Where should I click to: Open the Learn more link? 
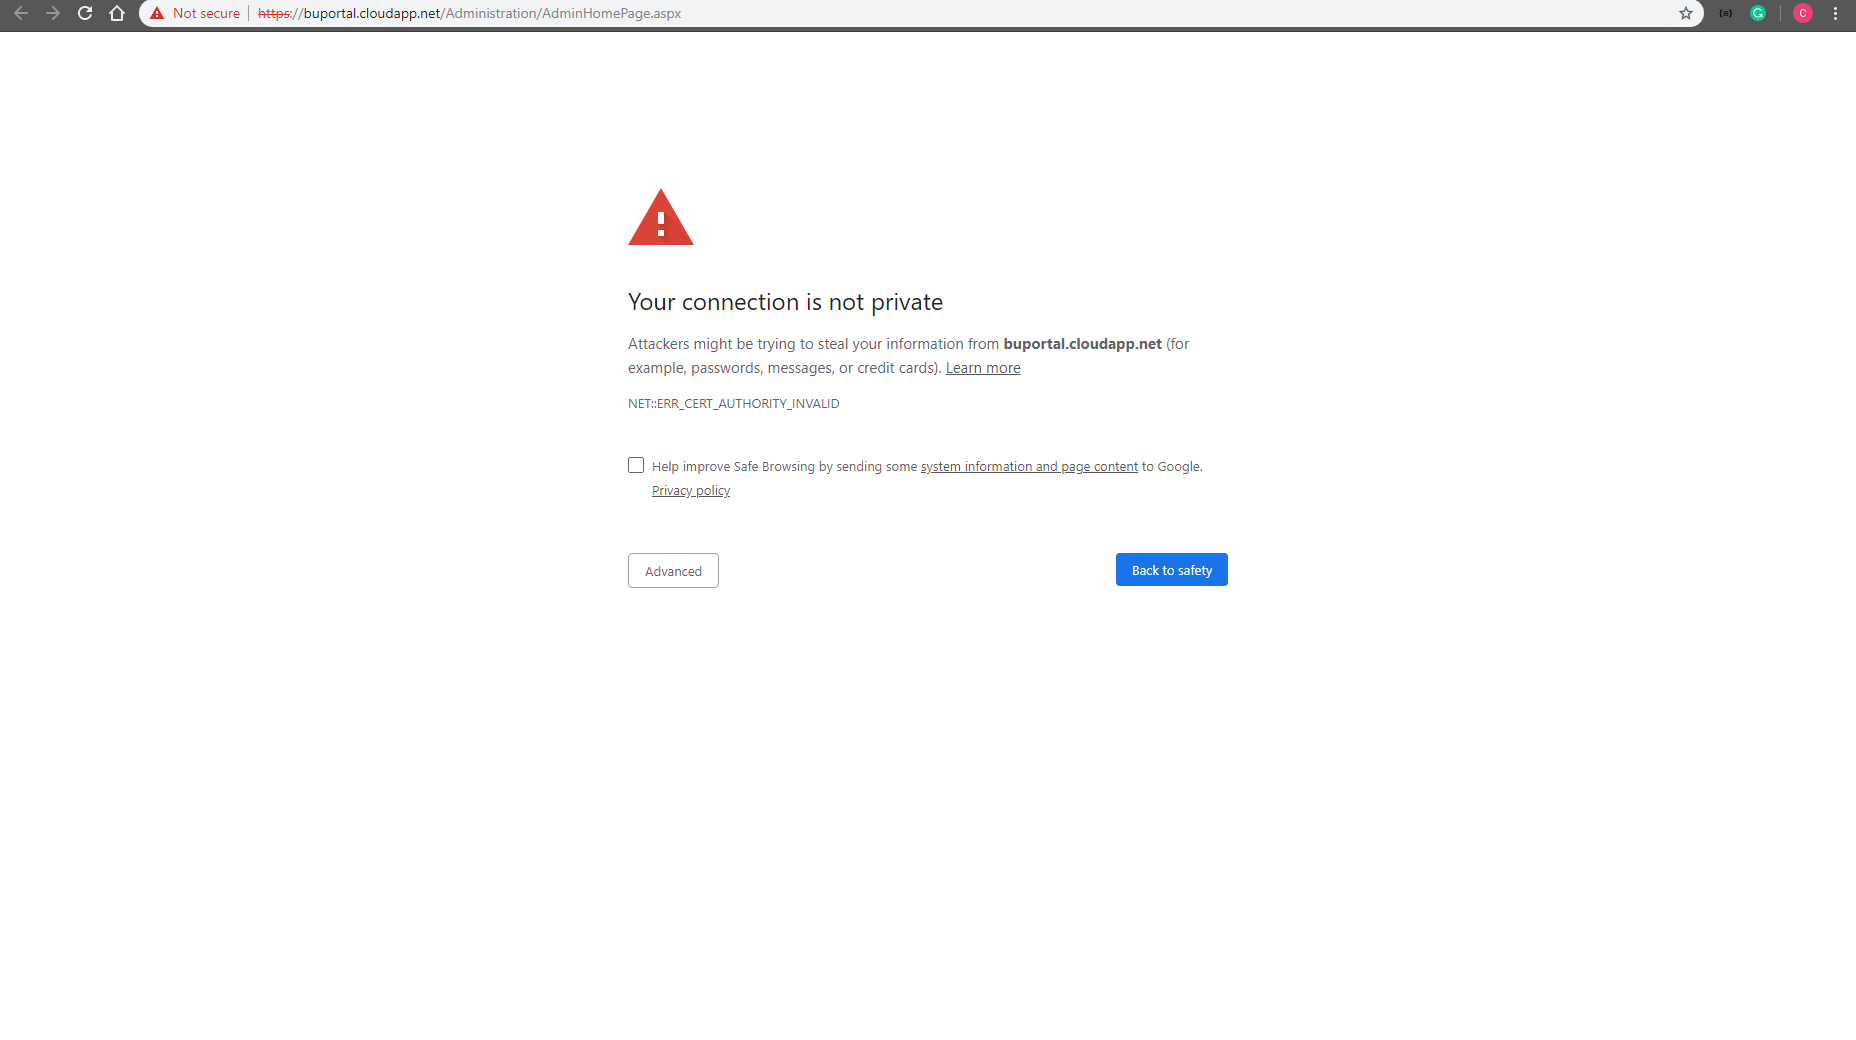pyautogui.click(x=983, y=367)
